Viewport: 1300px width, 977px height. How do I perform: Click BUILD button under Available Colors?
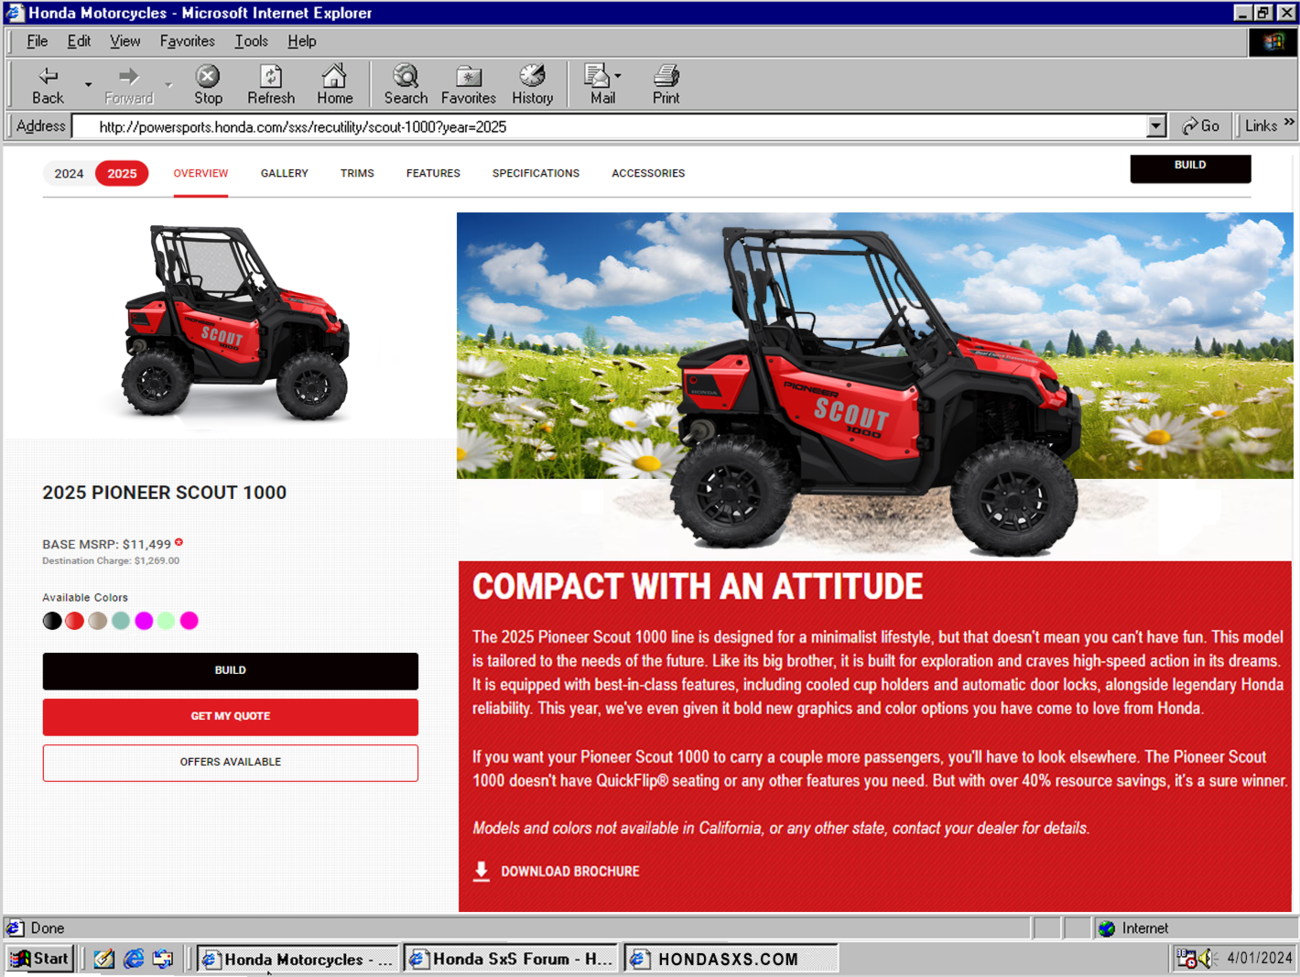pos(230,671)
